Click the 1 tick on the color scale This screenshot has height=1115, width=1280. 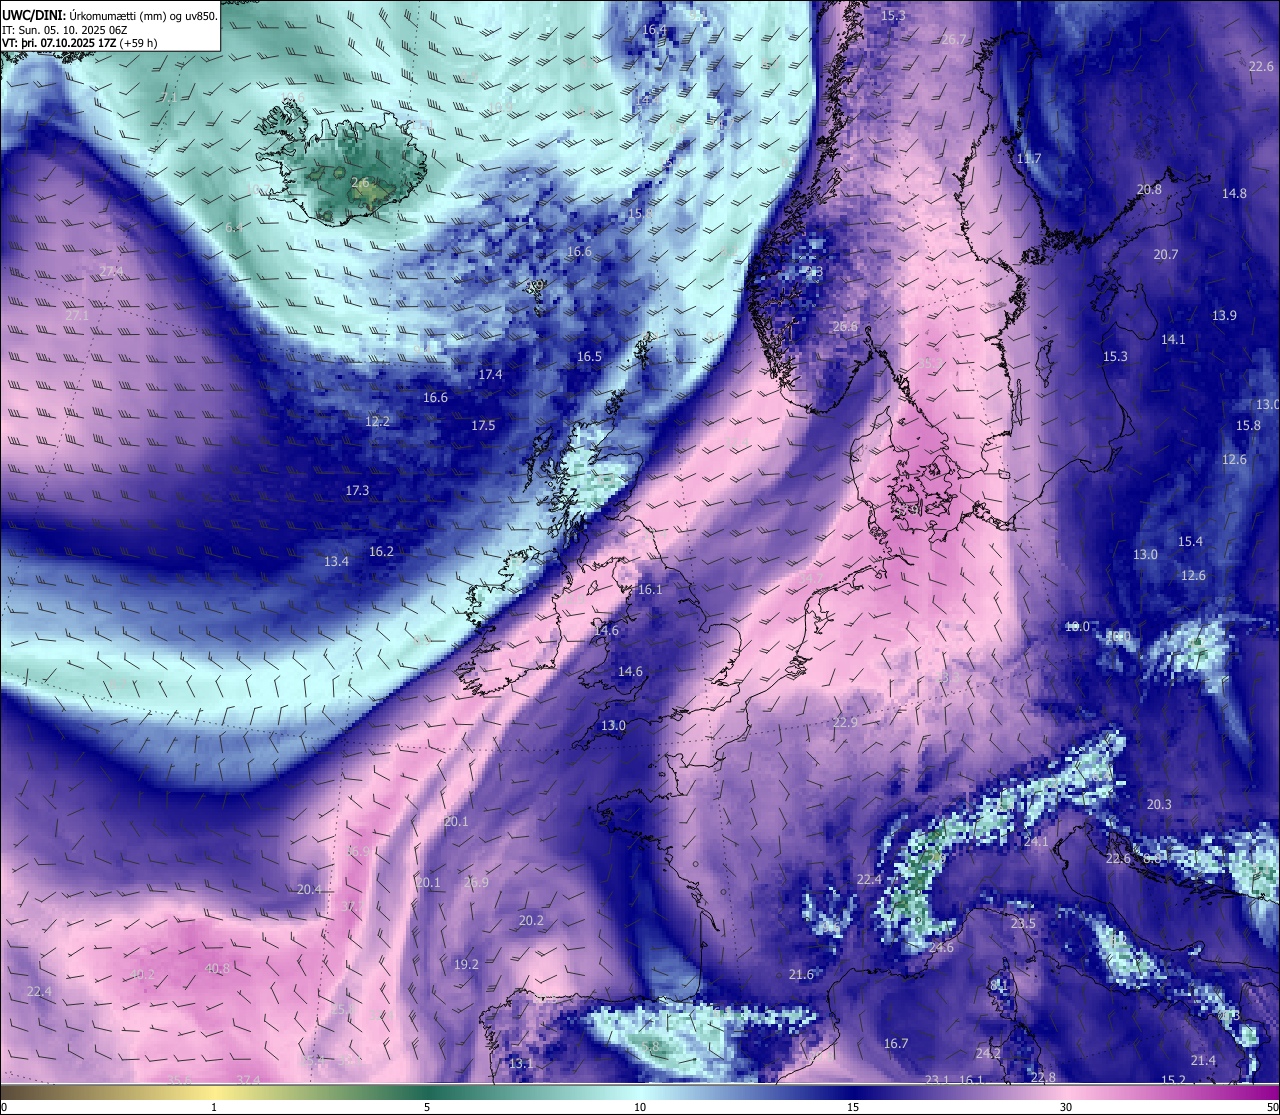[x=214, y=1107]
